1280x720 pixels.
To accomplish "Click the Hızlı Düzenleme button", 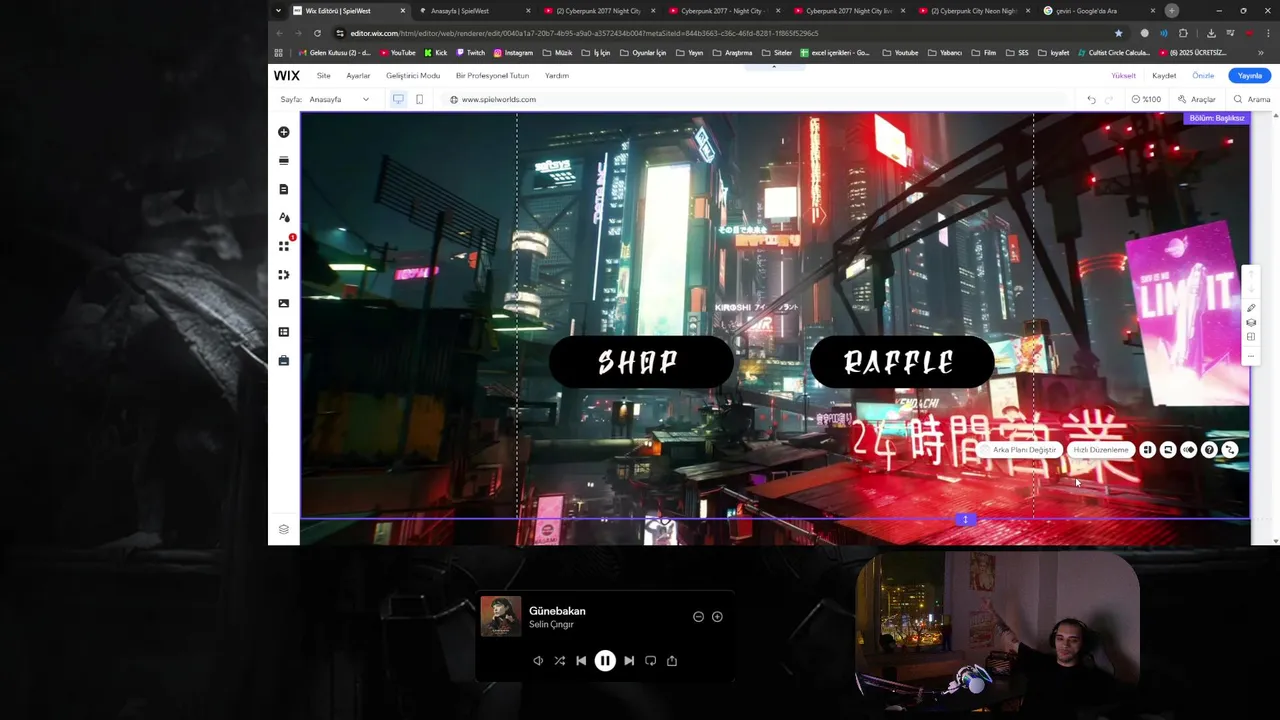I will coord(1101,450).
